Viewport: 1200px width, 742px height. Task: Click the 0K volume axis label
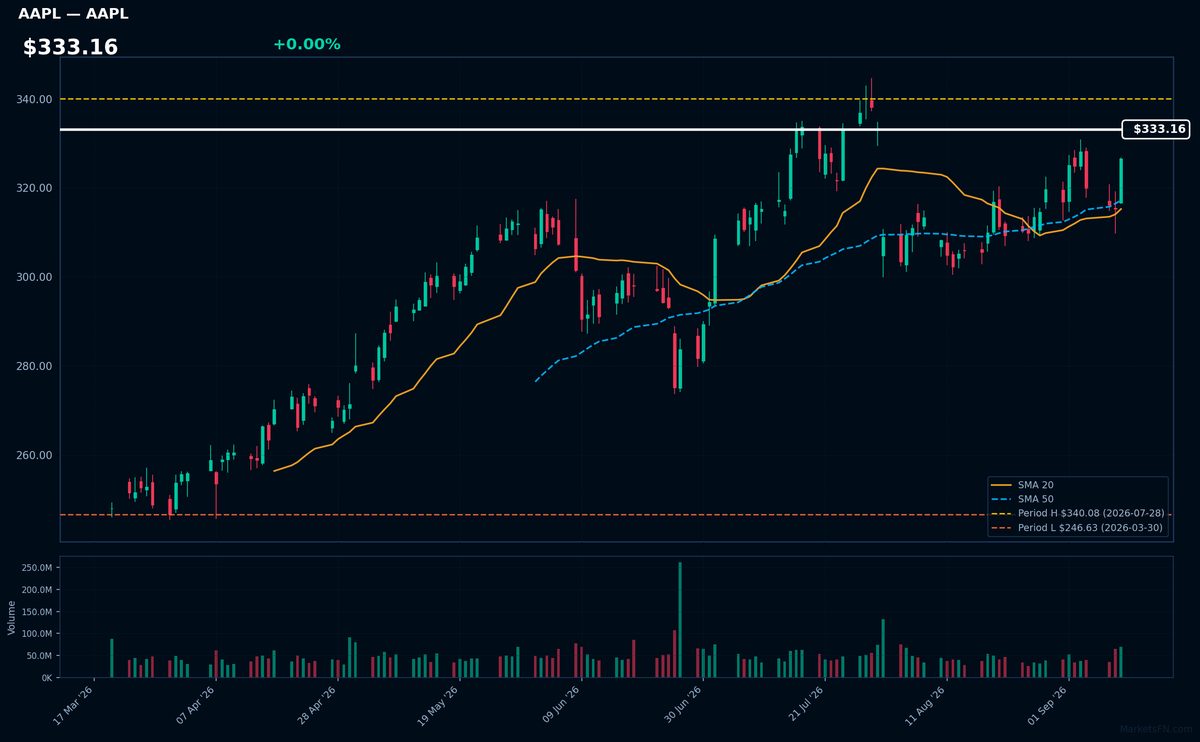[x=47, y=677]
